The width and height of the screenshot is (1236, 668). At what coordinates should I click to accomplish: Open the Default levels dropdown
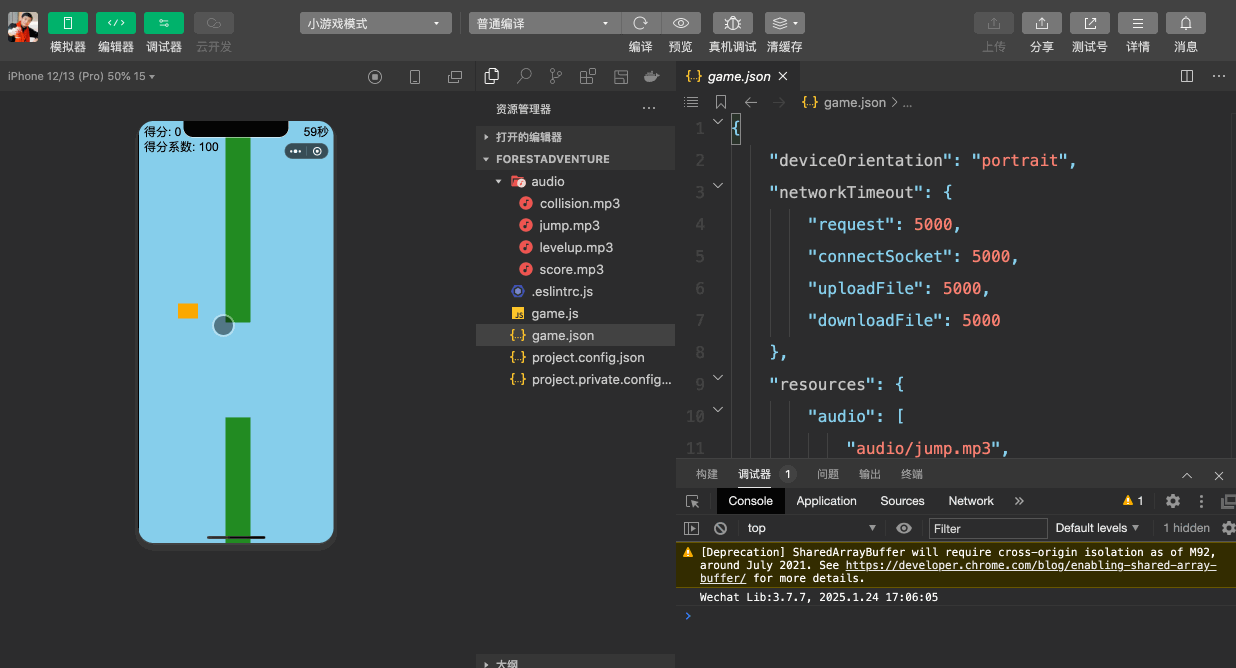1097,528
